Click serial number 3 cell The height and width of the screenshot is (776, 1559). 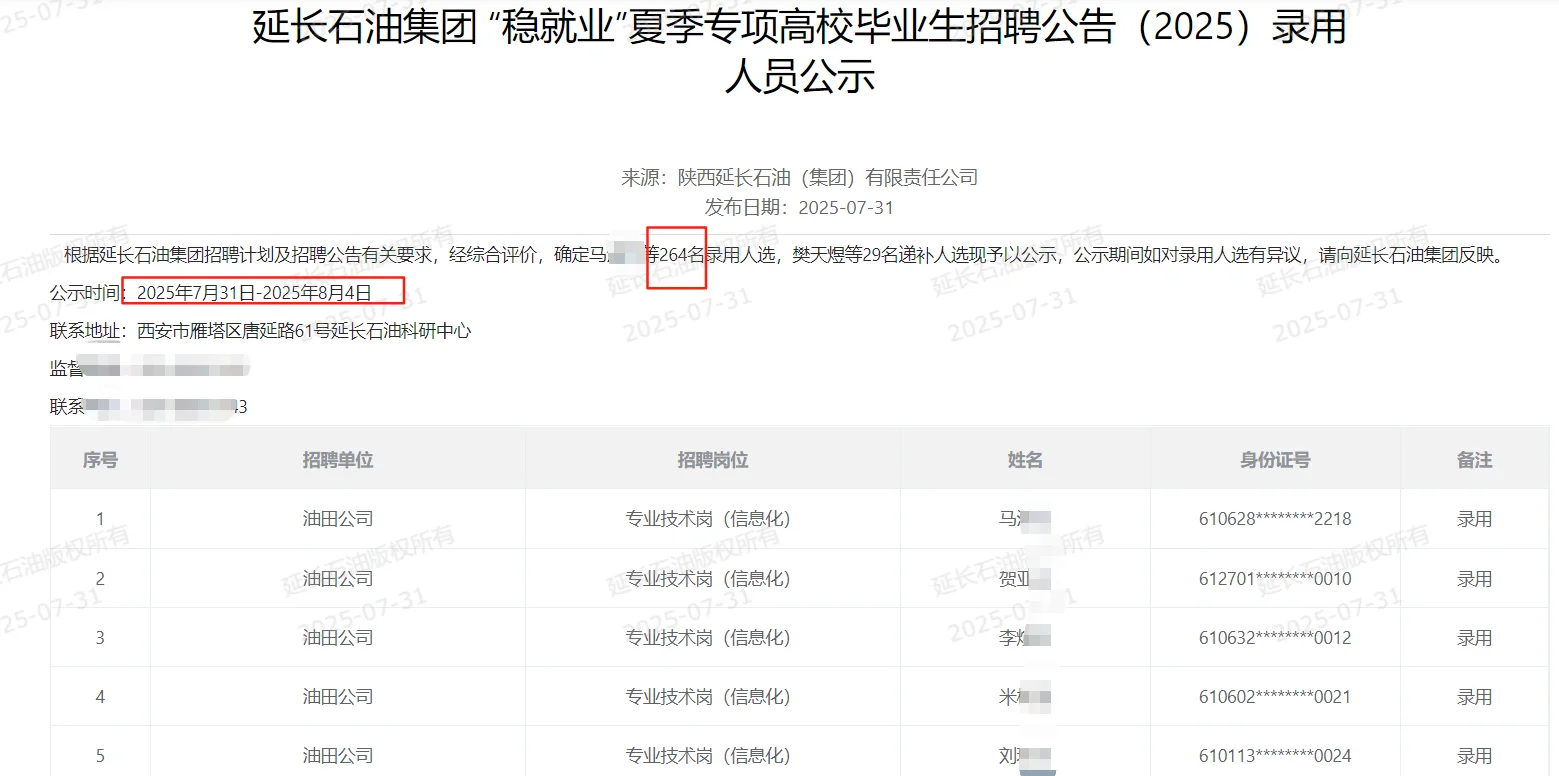pyautogui.click(x=100, y=637)
